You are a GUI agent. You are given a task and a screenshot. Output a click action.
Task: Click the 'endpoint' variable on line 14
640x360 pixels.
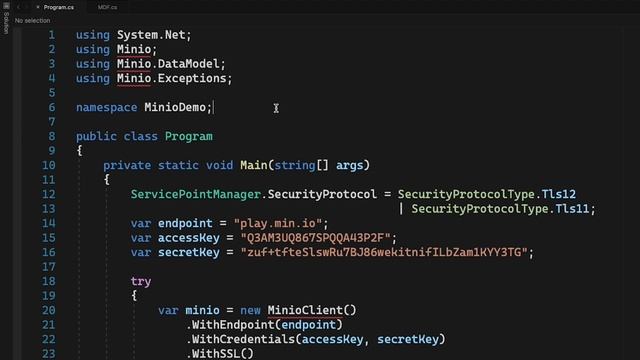click(185, 223)
